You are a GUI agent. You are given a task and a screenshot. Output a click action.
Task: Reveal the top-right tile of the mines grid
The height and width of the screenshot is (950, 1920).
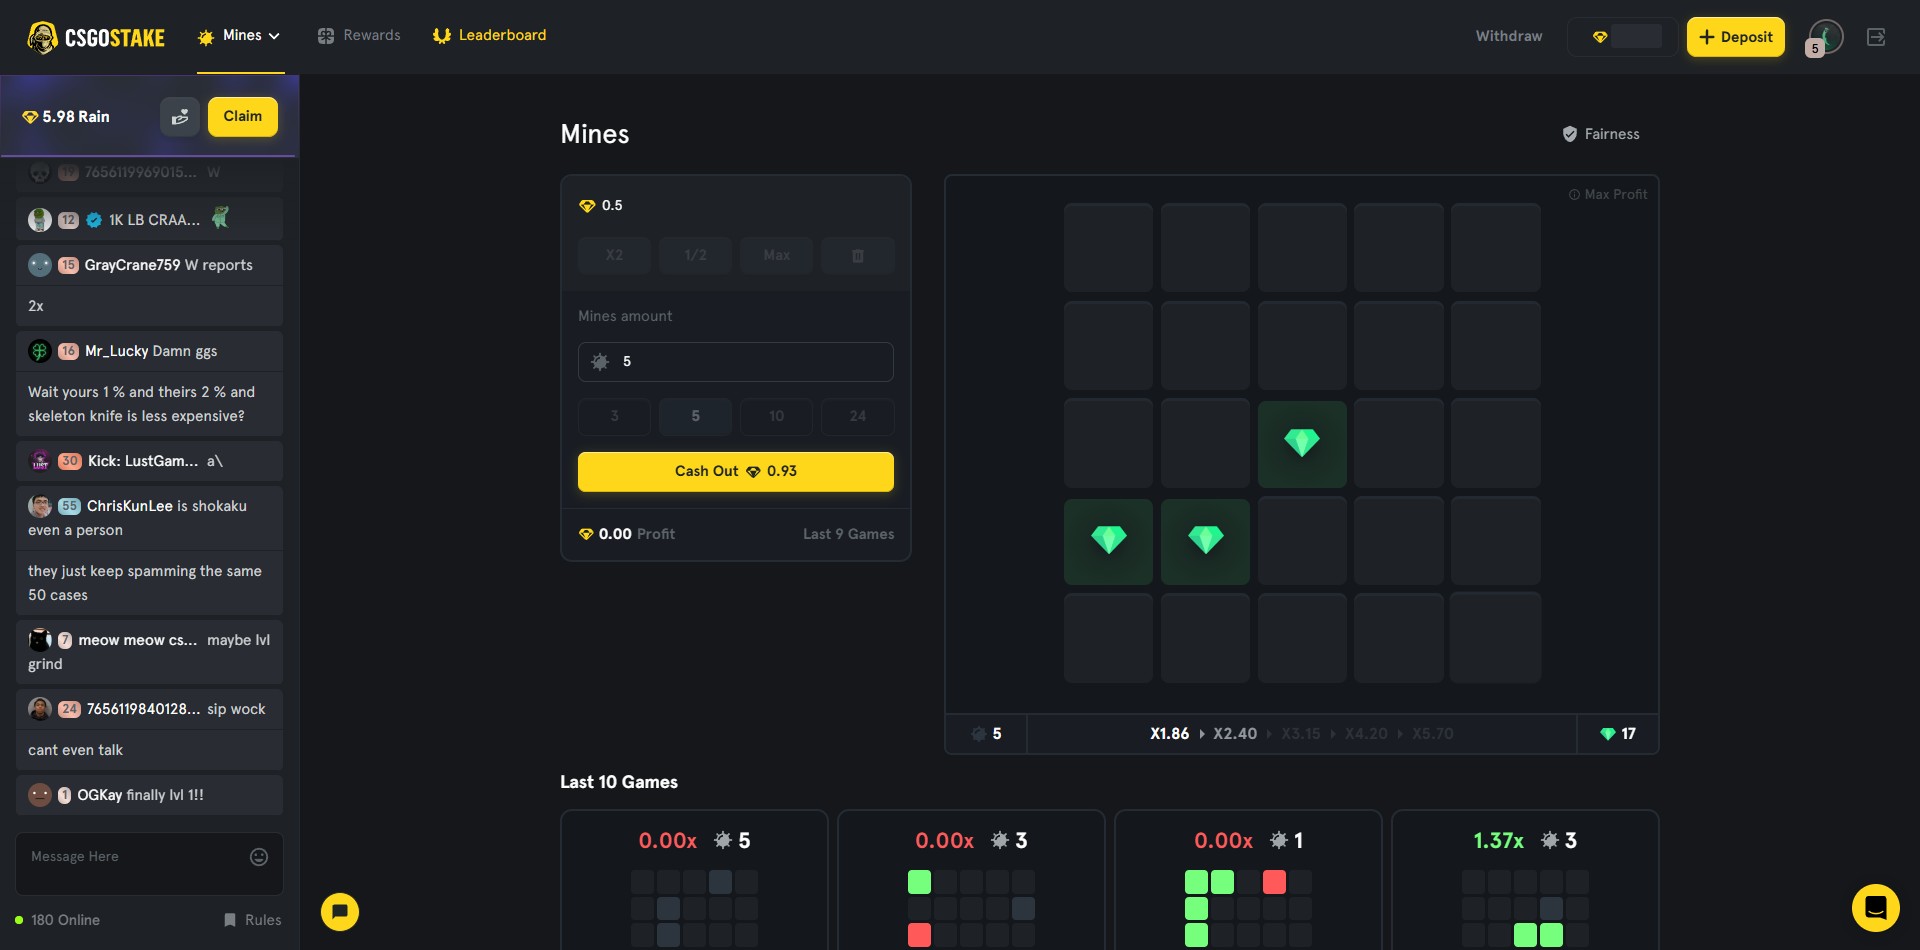(x=1496, y=248)
